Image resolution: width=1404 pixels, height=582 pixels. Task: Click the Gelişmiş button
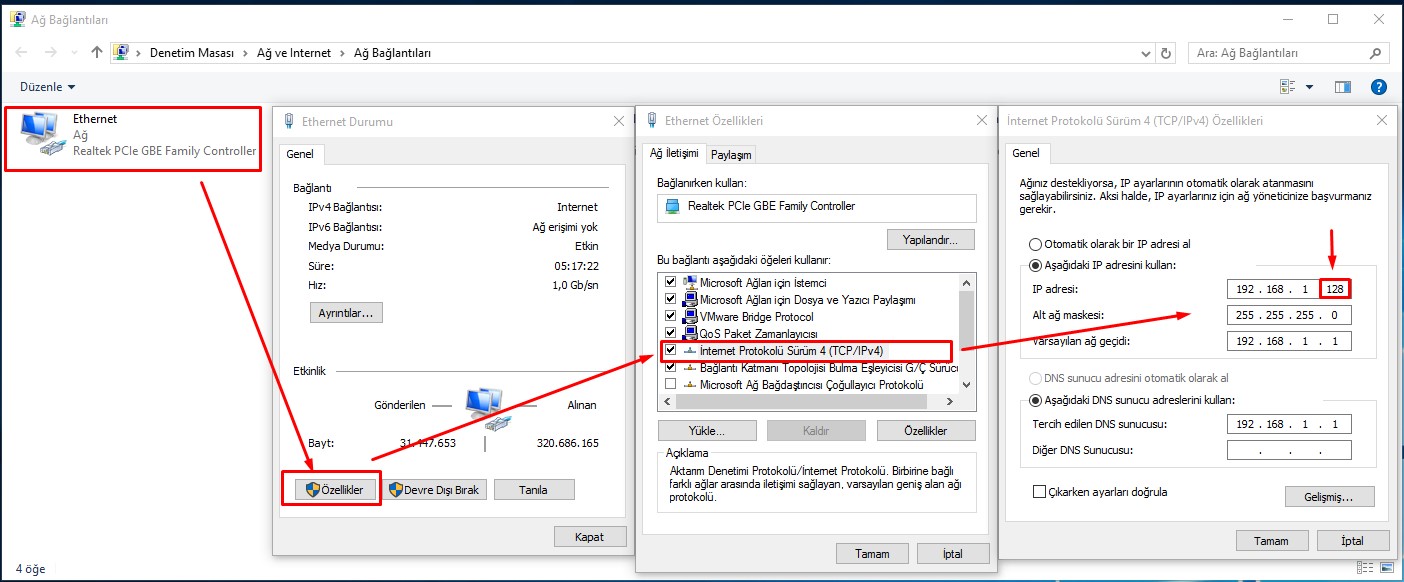pyautogui.click(x=1329, y=497)
